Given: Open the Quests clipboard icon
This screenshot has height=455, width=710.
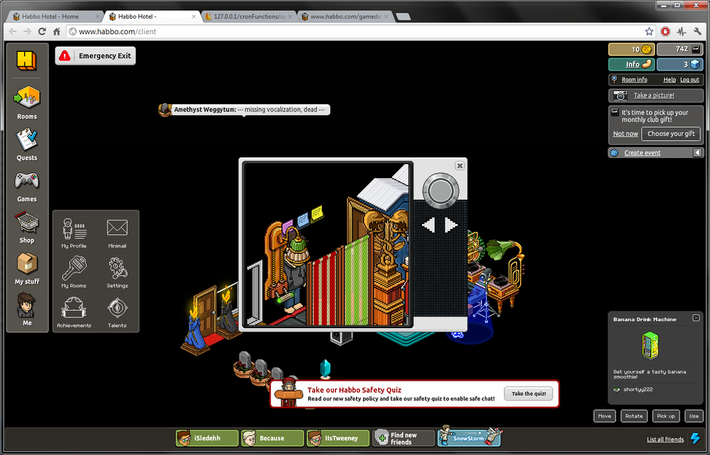Looking at the screenshot, I should pyautogui.click(x=27, y=139).
